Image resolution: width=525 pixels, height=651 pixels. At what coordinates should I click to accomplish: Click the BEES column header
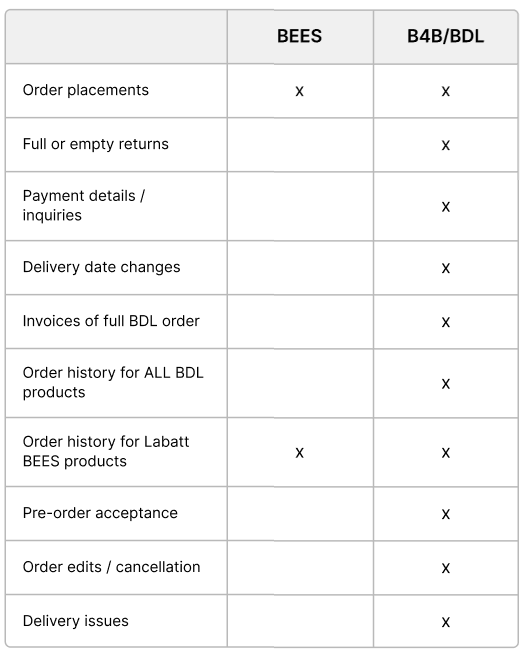tap(299, 36)
